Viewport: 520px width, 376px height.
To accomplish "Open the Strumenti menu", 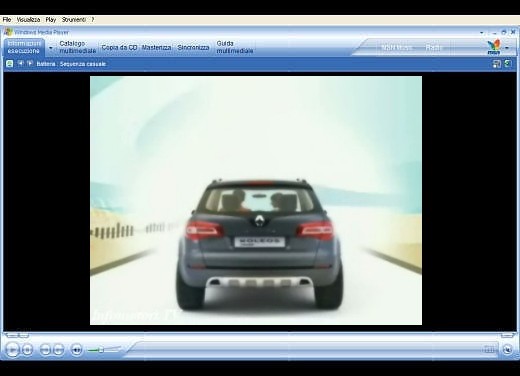I will (73, 20).
